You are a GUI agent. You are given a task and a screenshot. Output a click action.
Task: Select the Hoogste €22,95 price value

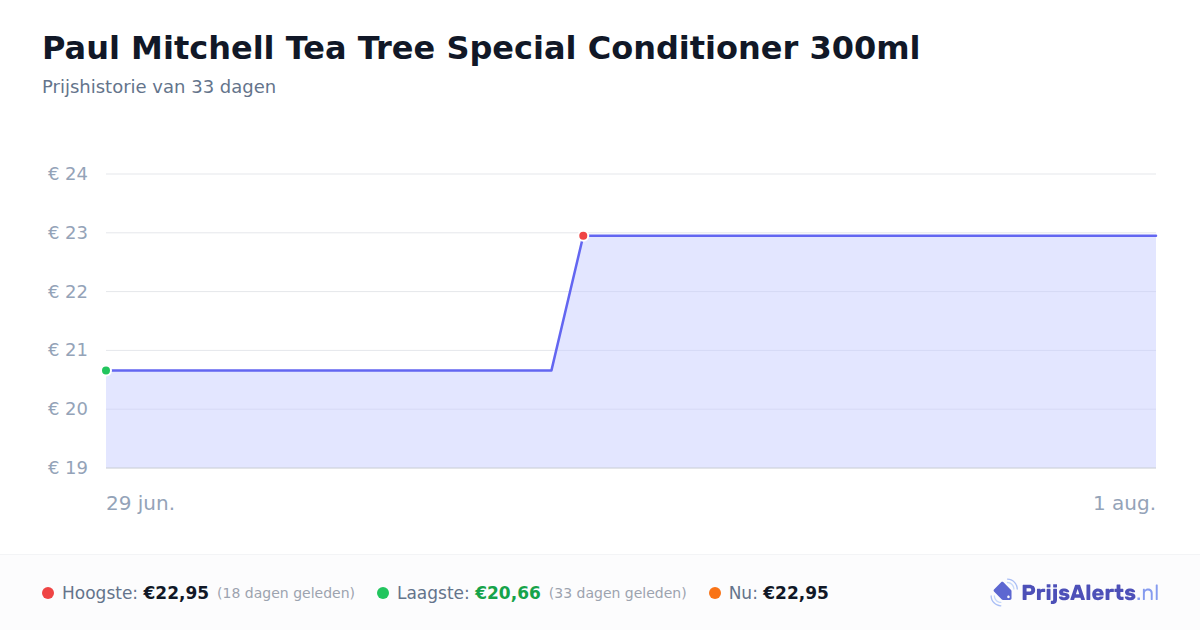176,593
